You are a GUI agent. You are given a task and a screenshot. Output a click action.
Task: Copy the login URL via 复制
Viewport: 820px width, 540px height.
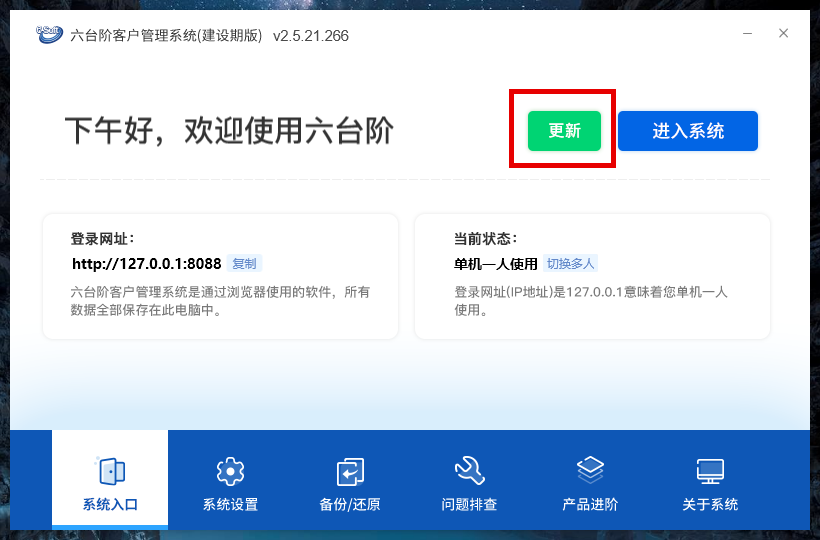tap(244, 263)
